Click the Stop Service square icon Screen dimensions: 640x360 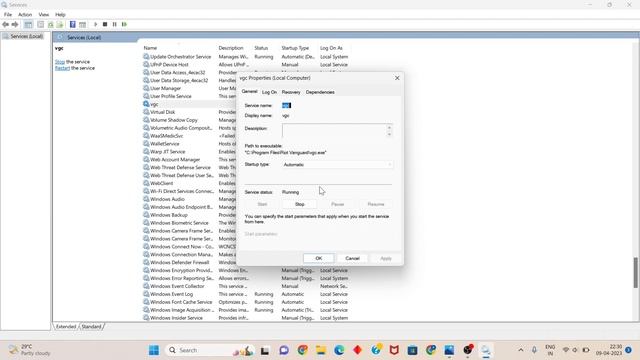click(x=105, y=24)
